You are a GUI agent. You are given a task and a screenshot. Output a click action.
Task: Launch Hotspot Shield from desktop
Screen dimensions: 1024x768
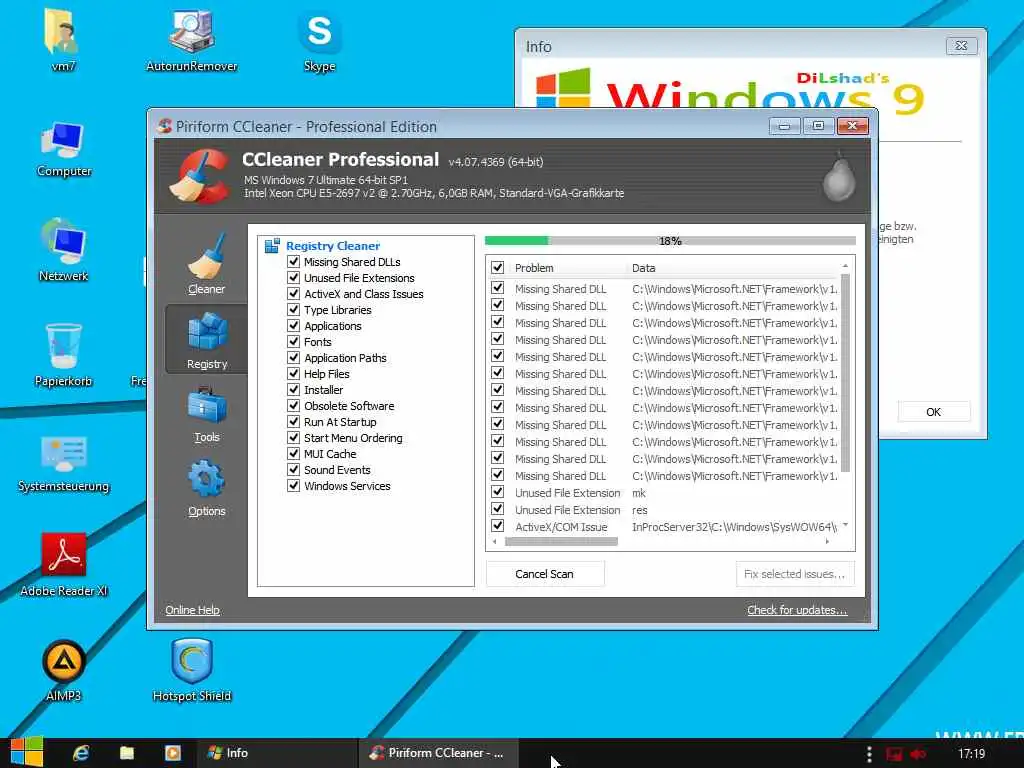pyautogui.click(x=191, y=670)
